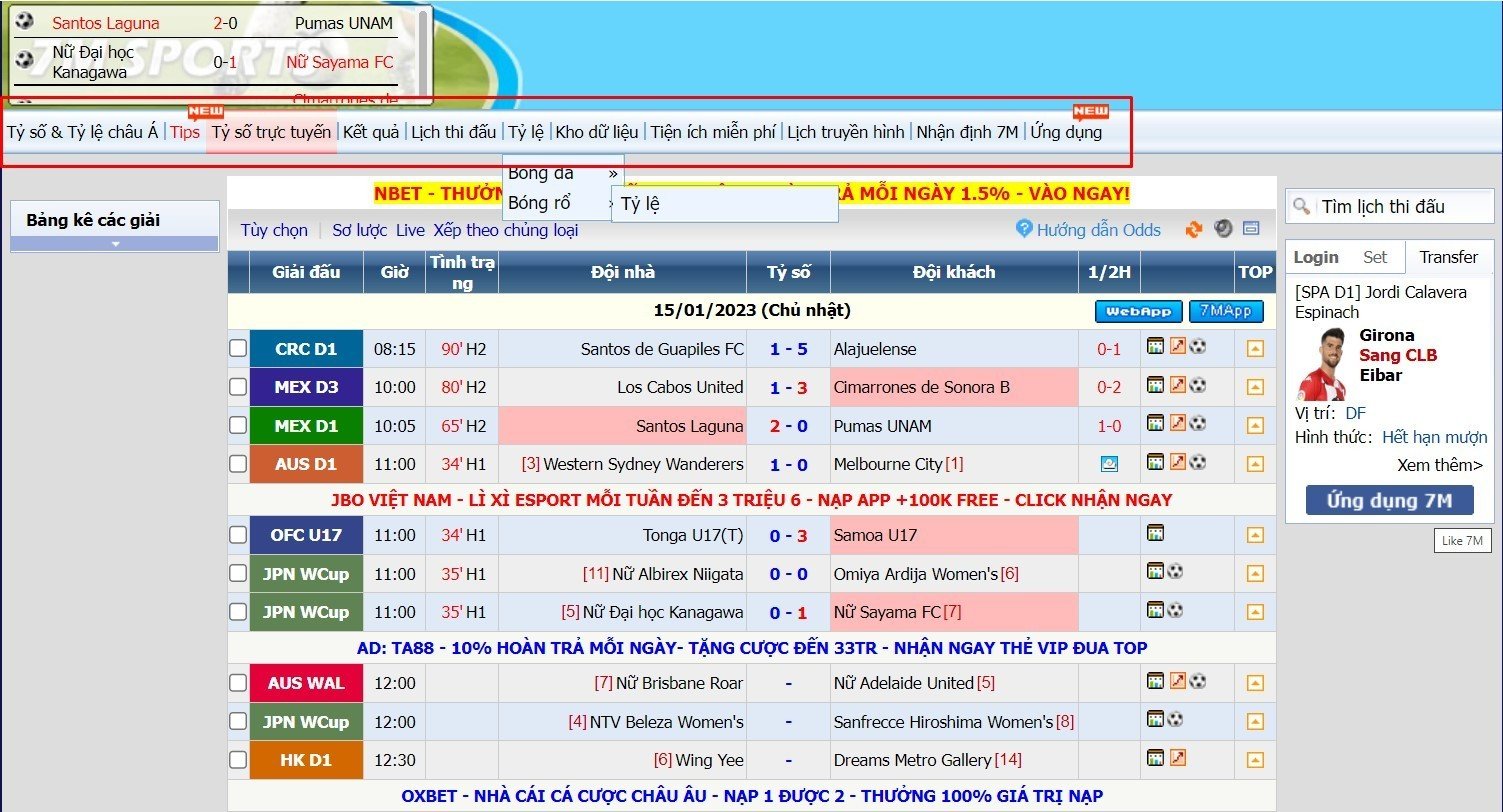Select the HK D1 row checkbox
The image size is (1503, 812).
pyautogui.click(x=238, y=760)
